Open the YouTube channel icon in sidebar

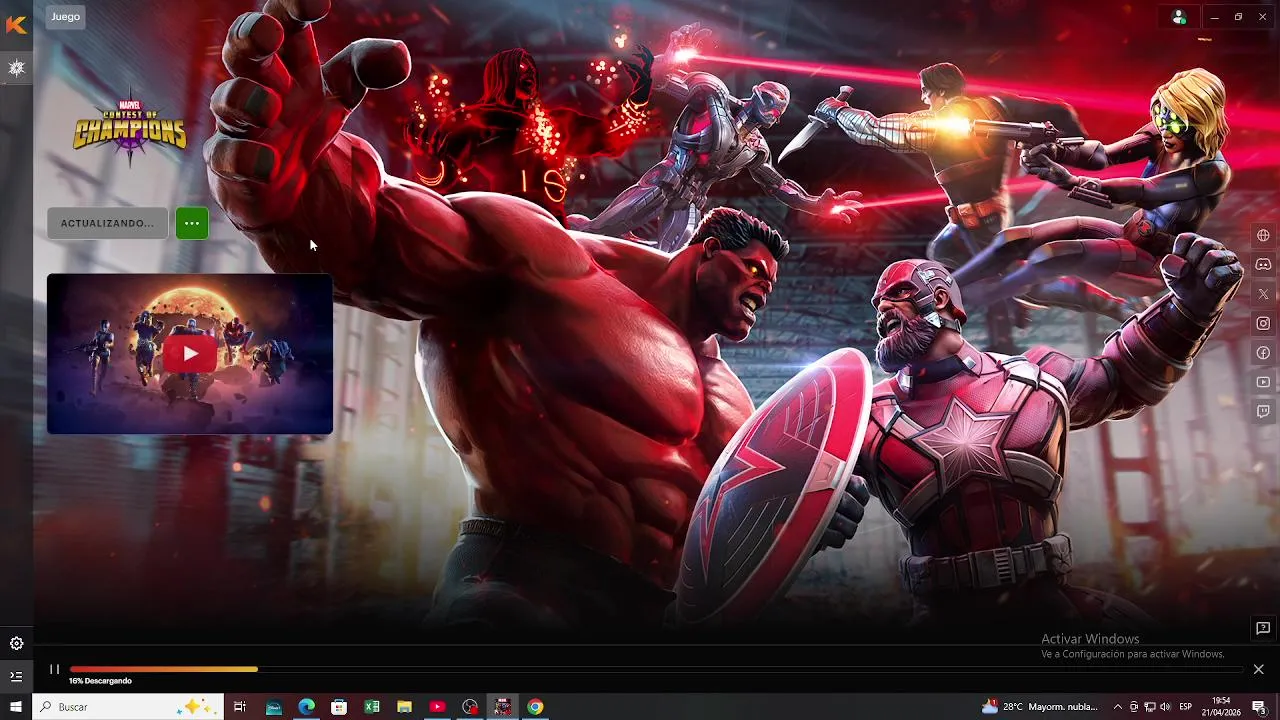tap(1263, 382)
